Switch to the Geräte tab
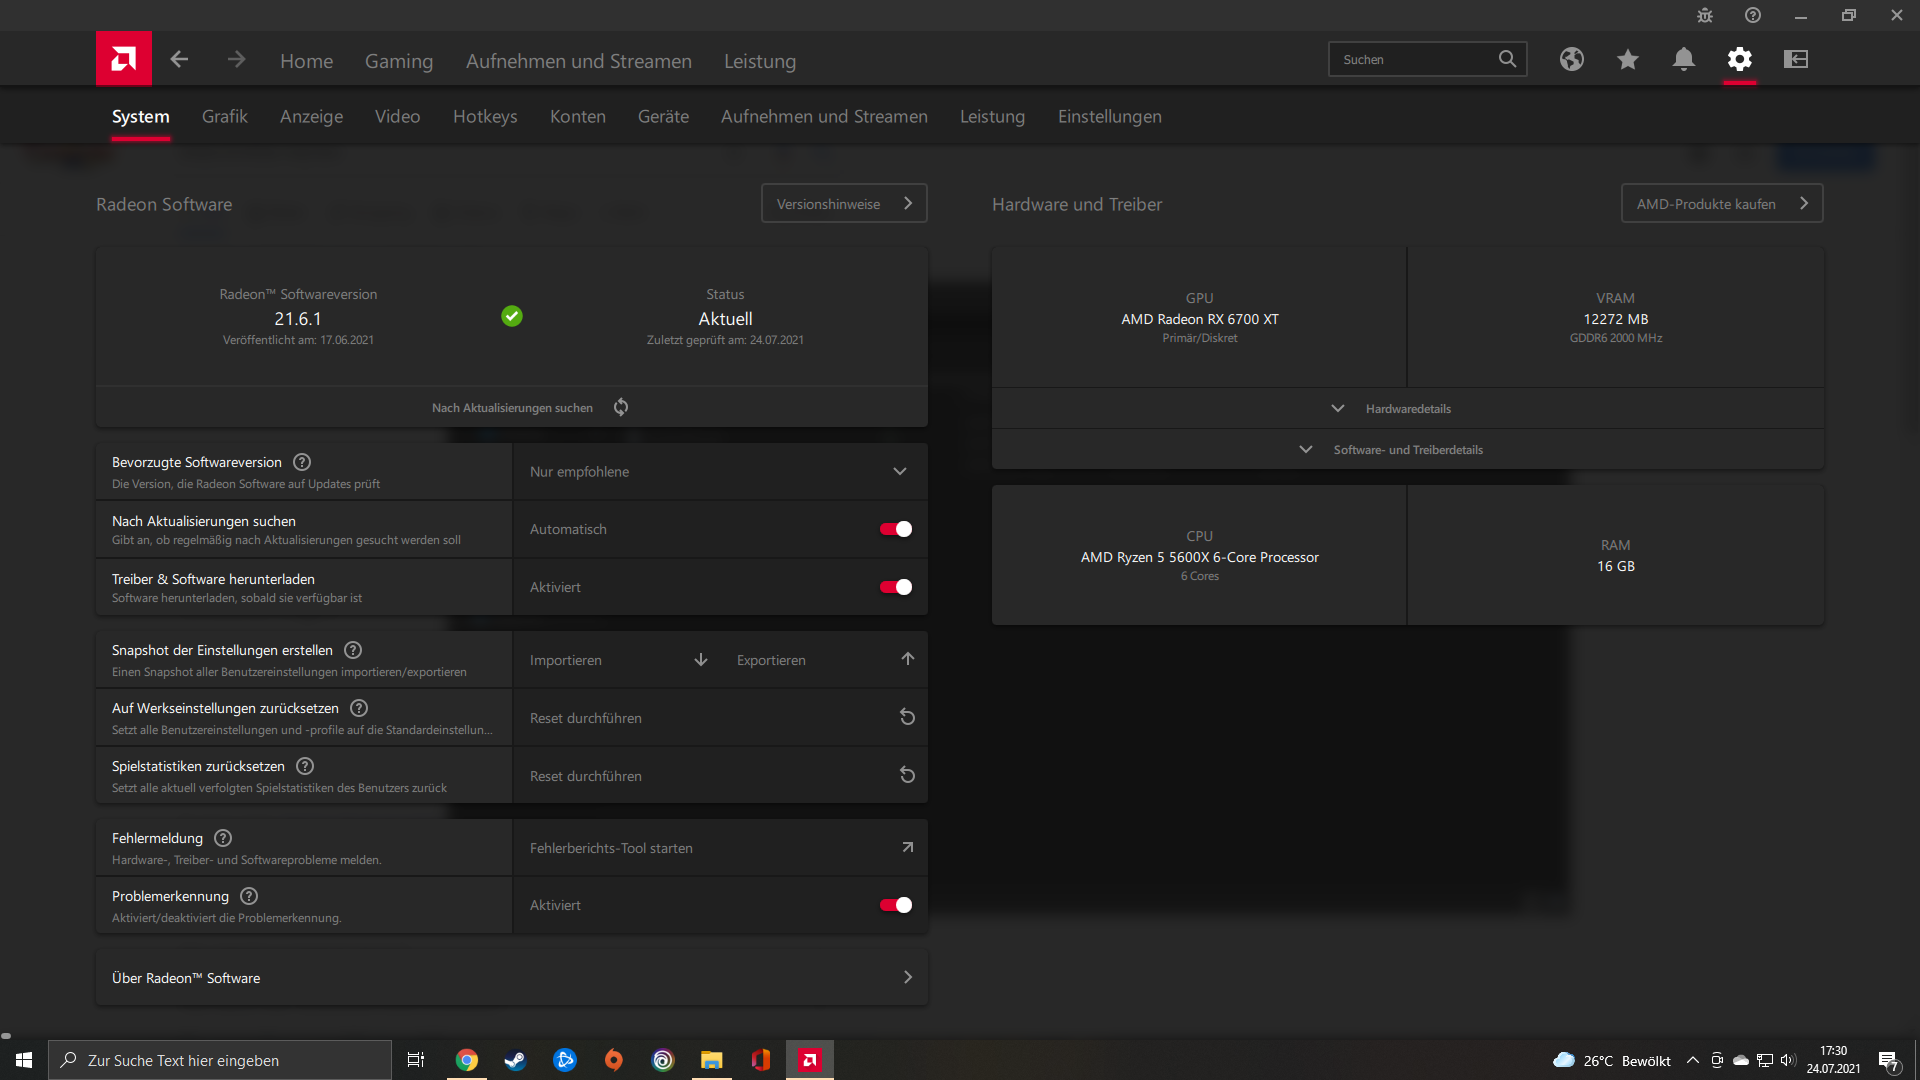Image resolution: width=1920 pixels, height=1080 pixels. click(x=663, y=116)
